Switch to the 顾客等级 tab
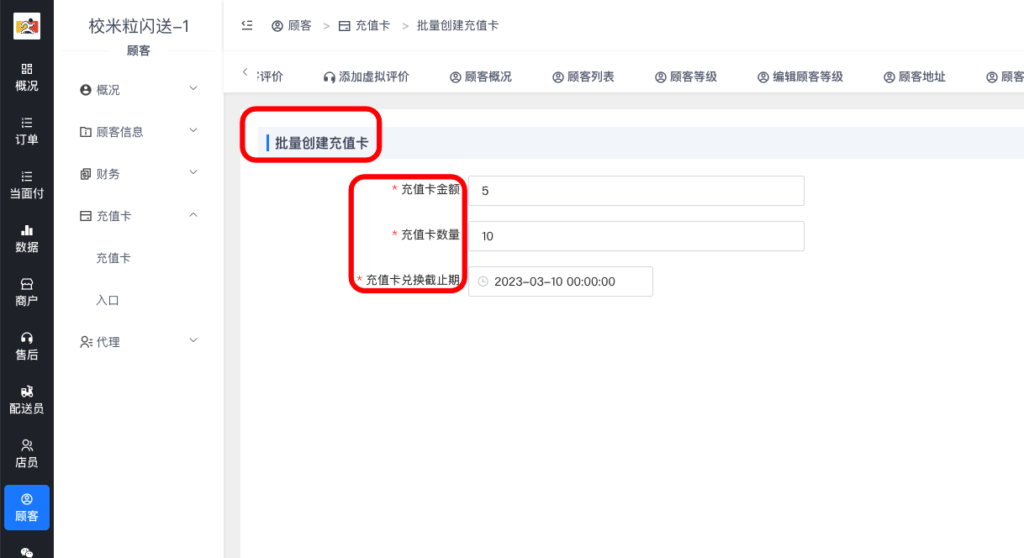1024x558 pixels. (x=686, y=77)
